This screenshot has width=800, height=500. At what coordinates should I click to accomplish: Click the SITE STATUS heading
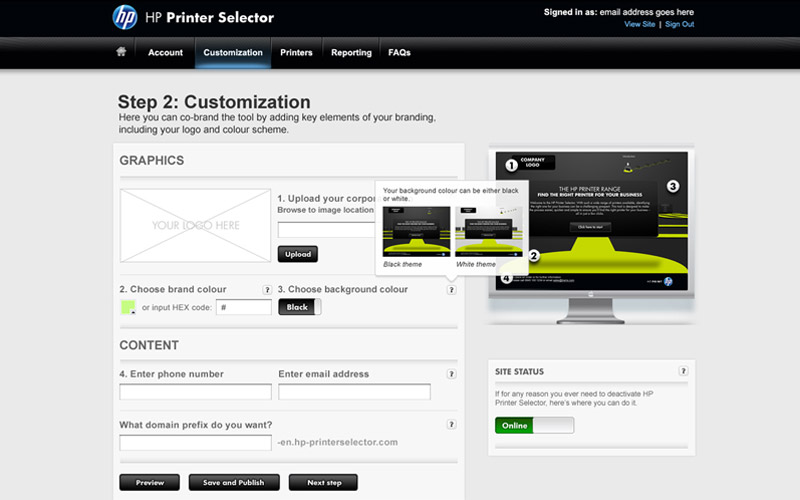tap(519, 371)
